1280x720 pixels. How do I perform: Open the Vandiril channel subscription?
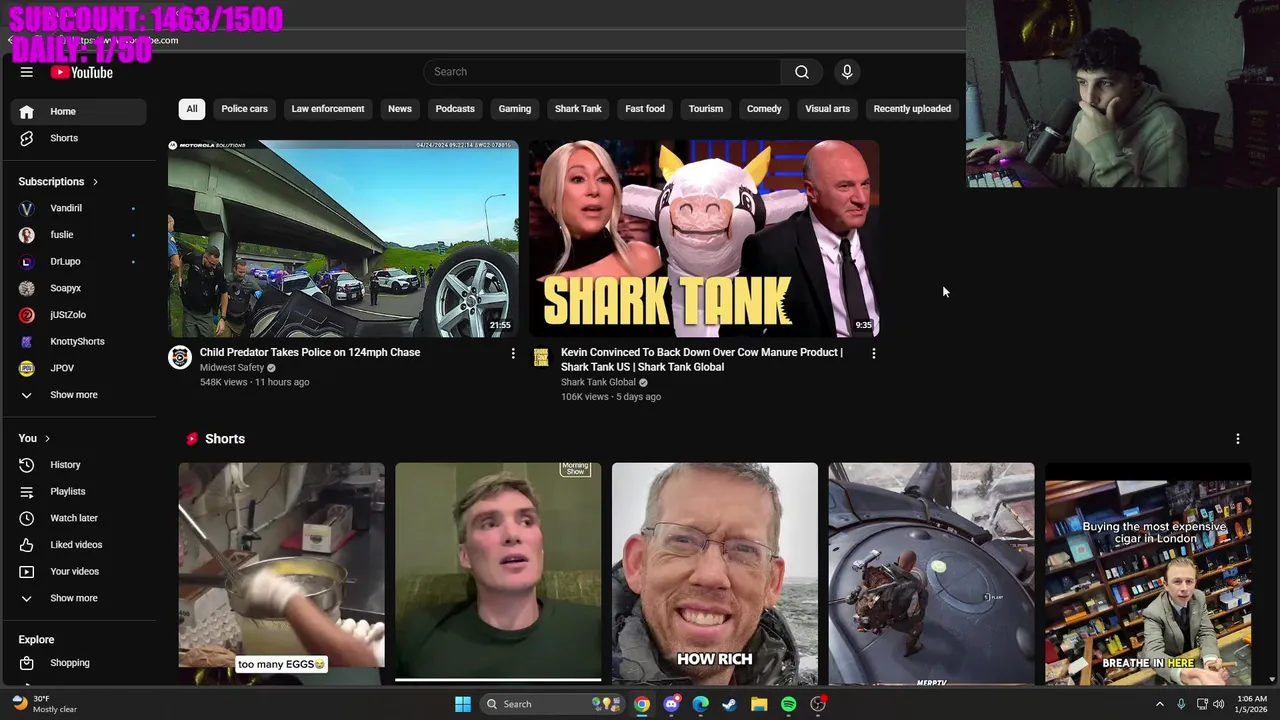78,208
